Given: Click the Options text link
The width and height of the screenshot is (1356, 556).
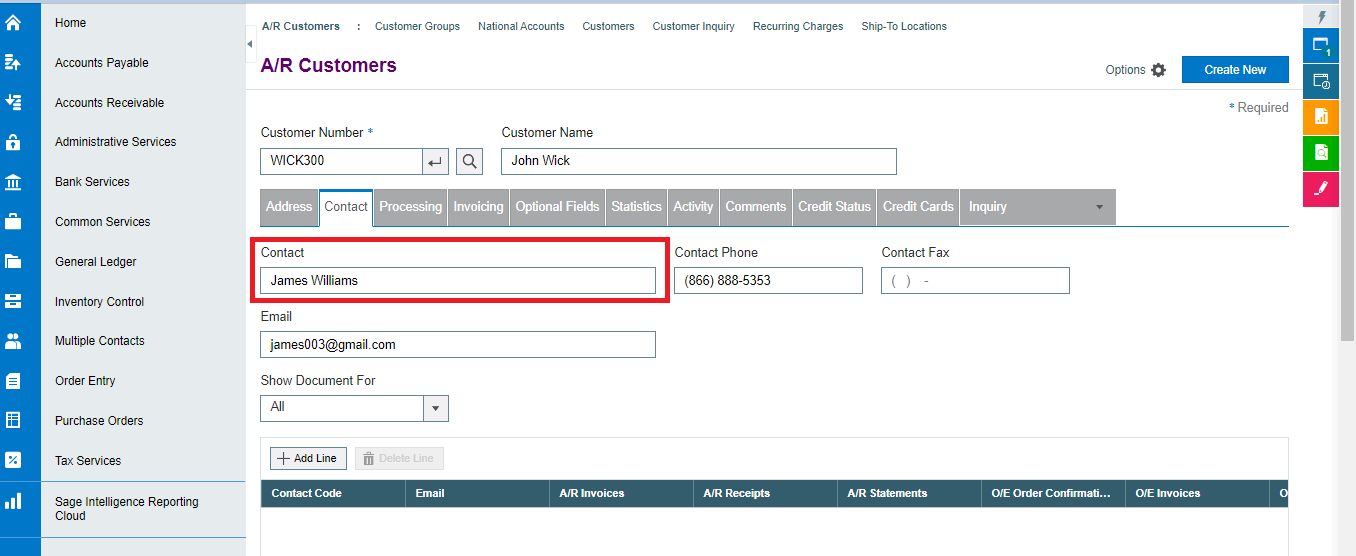Looking at the screenshot, I should (1125, 70).
